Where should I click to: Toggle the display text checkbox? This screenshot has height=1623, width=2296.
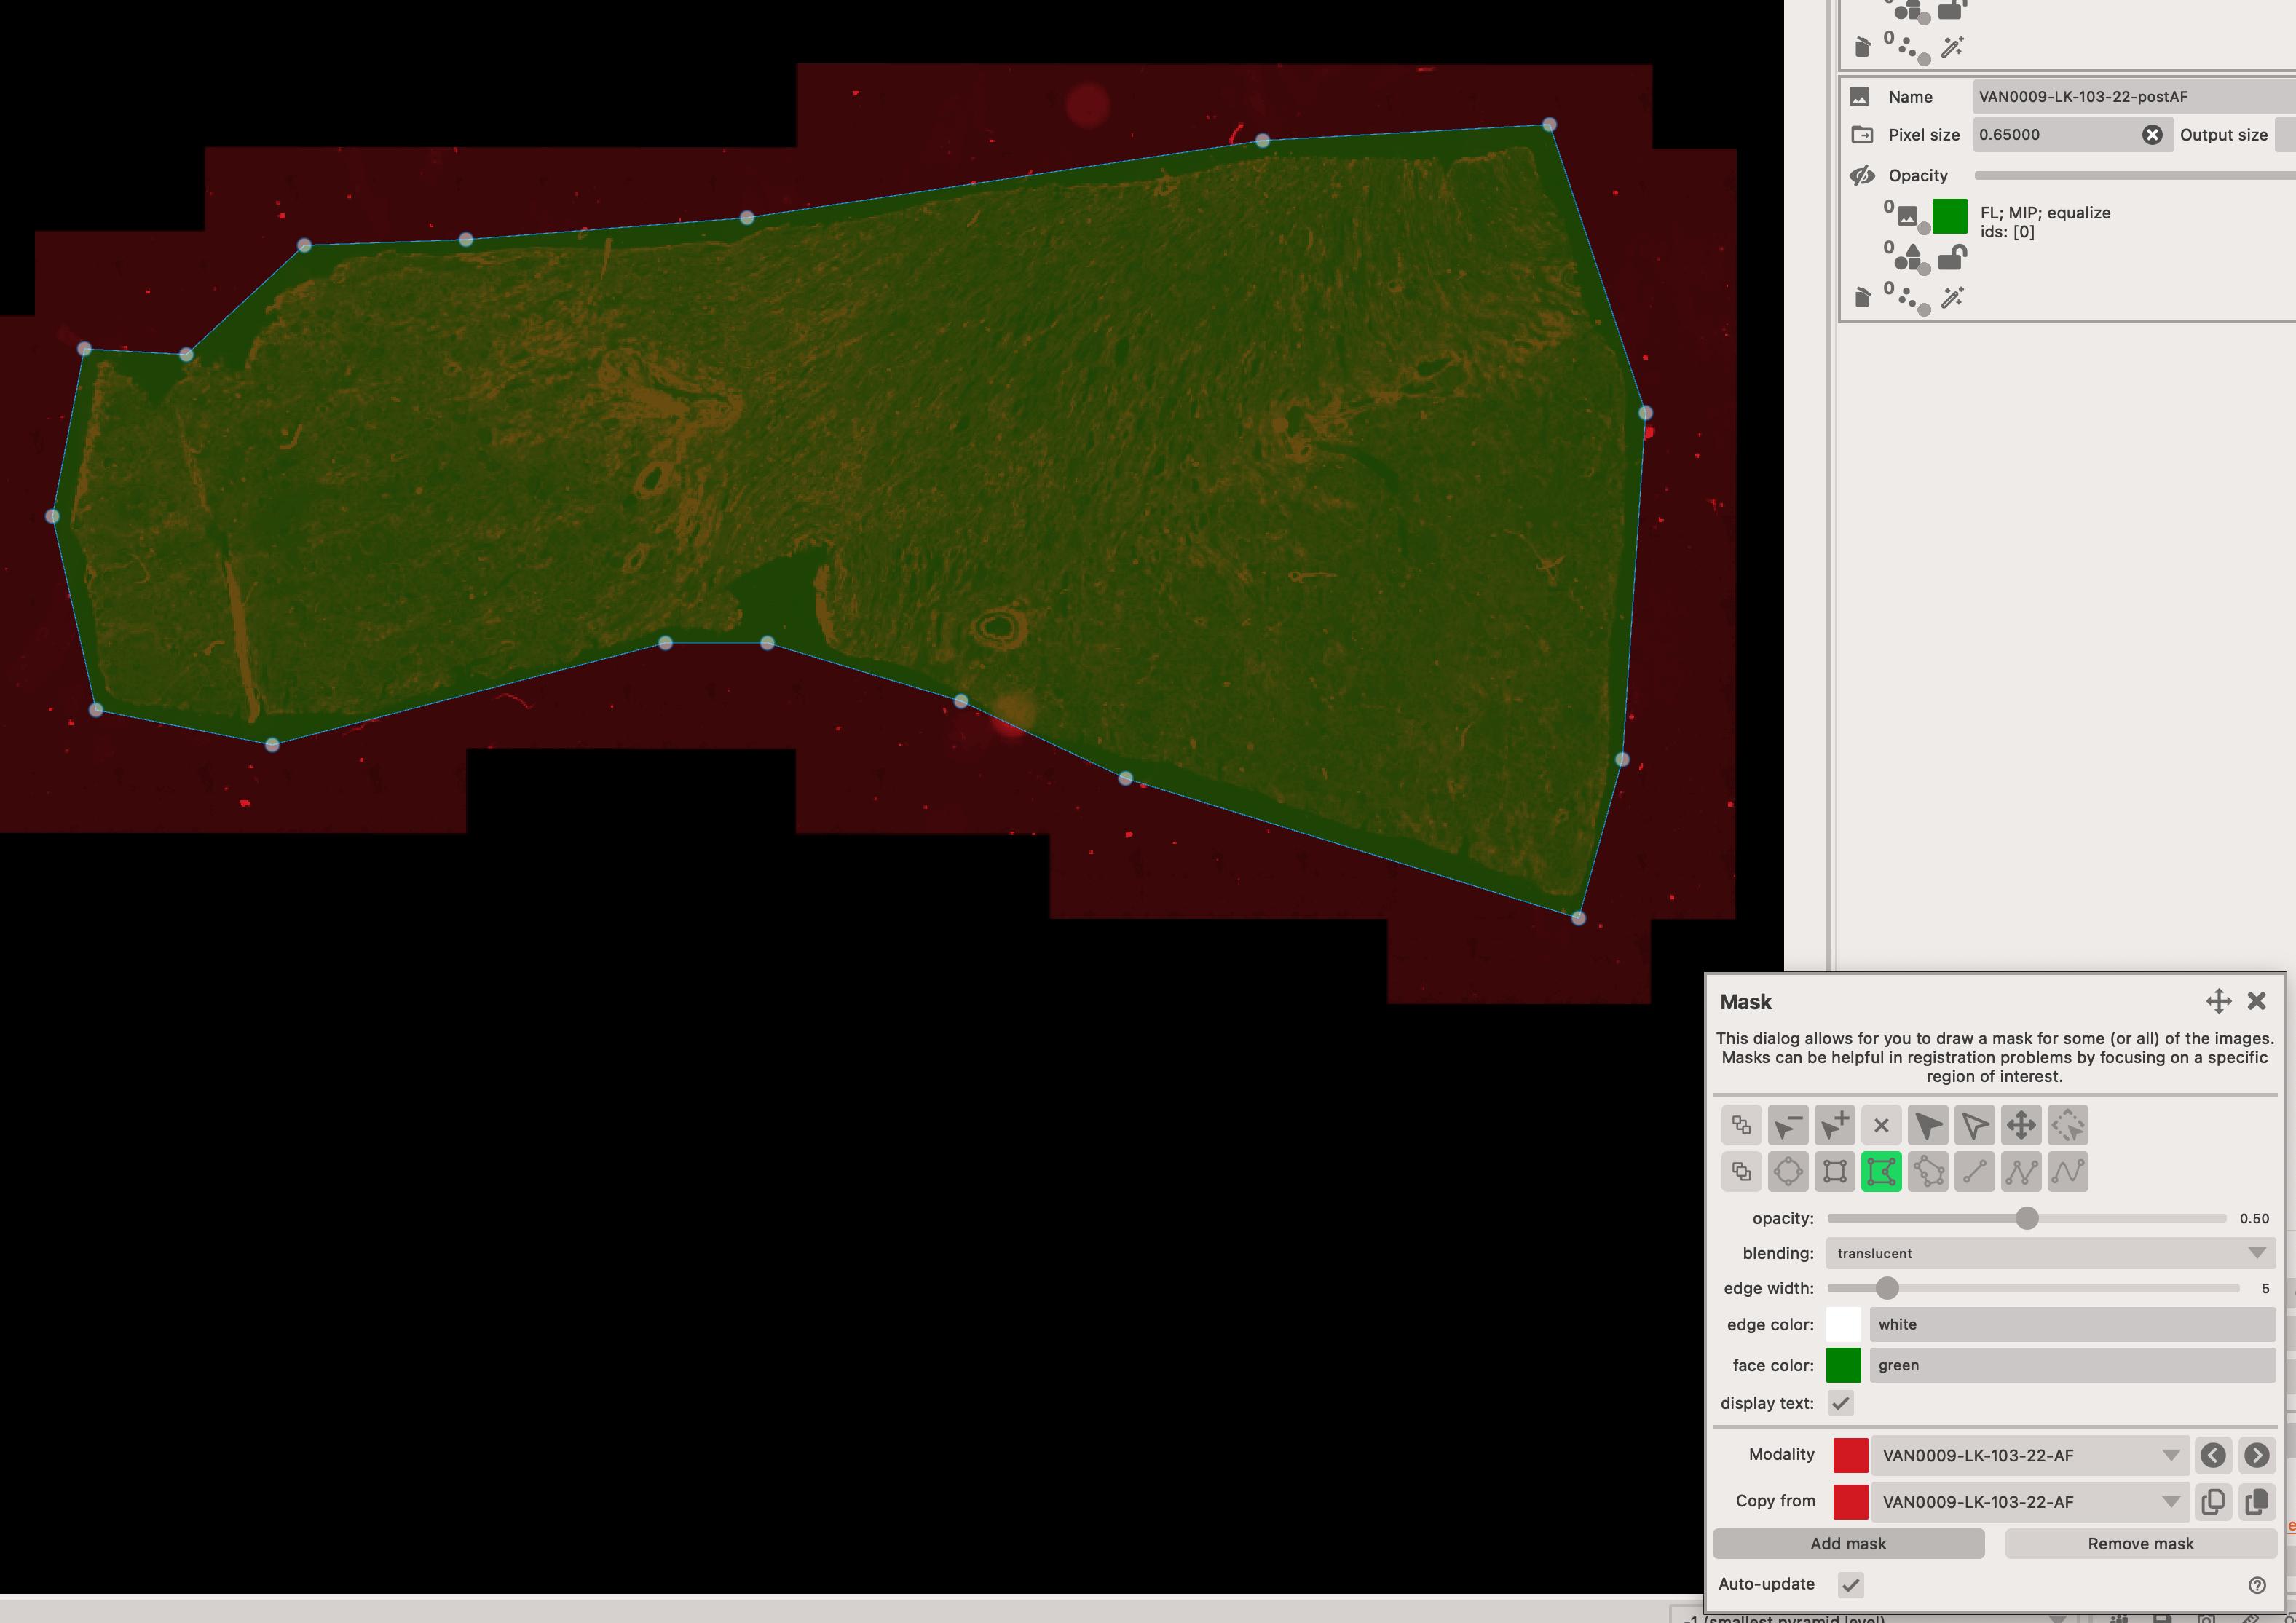coord(1841,1403)
